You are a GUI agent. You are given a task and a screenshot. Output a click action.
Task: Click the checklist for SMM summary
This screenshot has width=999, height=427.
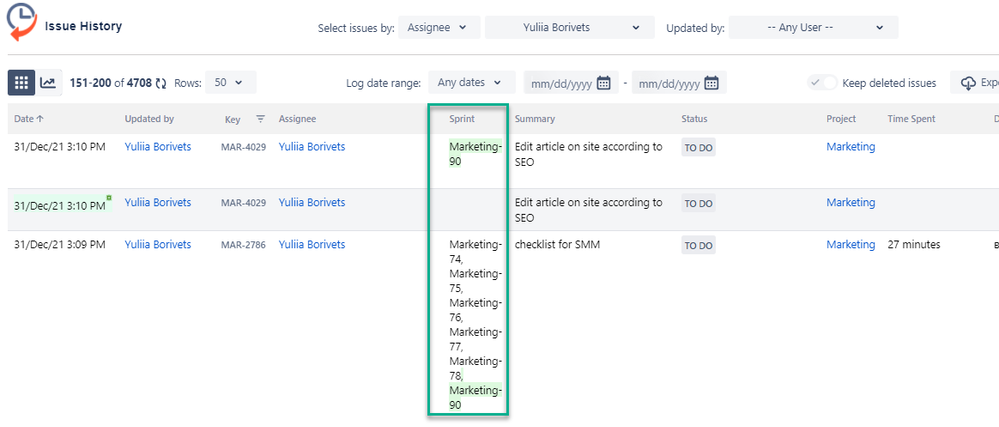point(557,245)
